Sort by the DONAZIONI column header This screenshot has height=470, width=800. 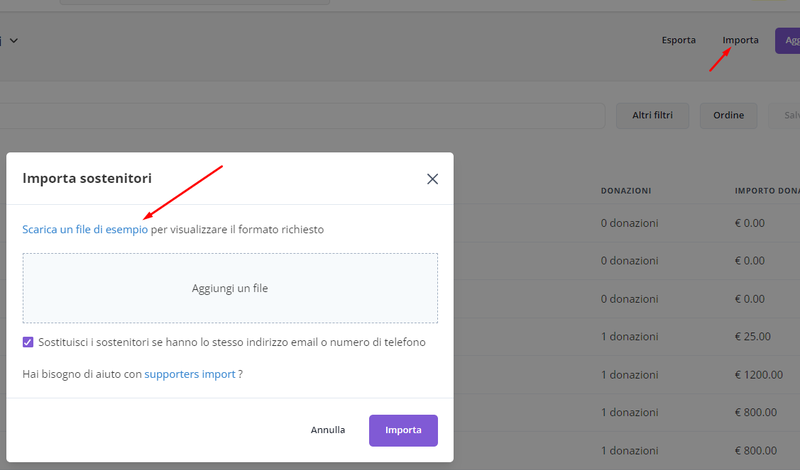tap(626, 190)
